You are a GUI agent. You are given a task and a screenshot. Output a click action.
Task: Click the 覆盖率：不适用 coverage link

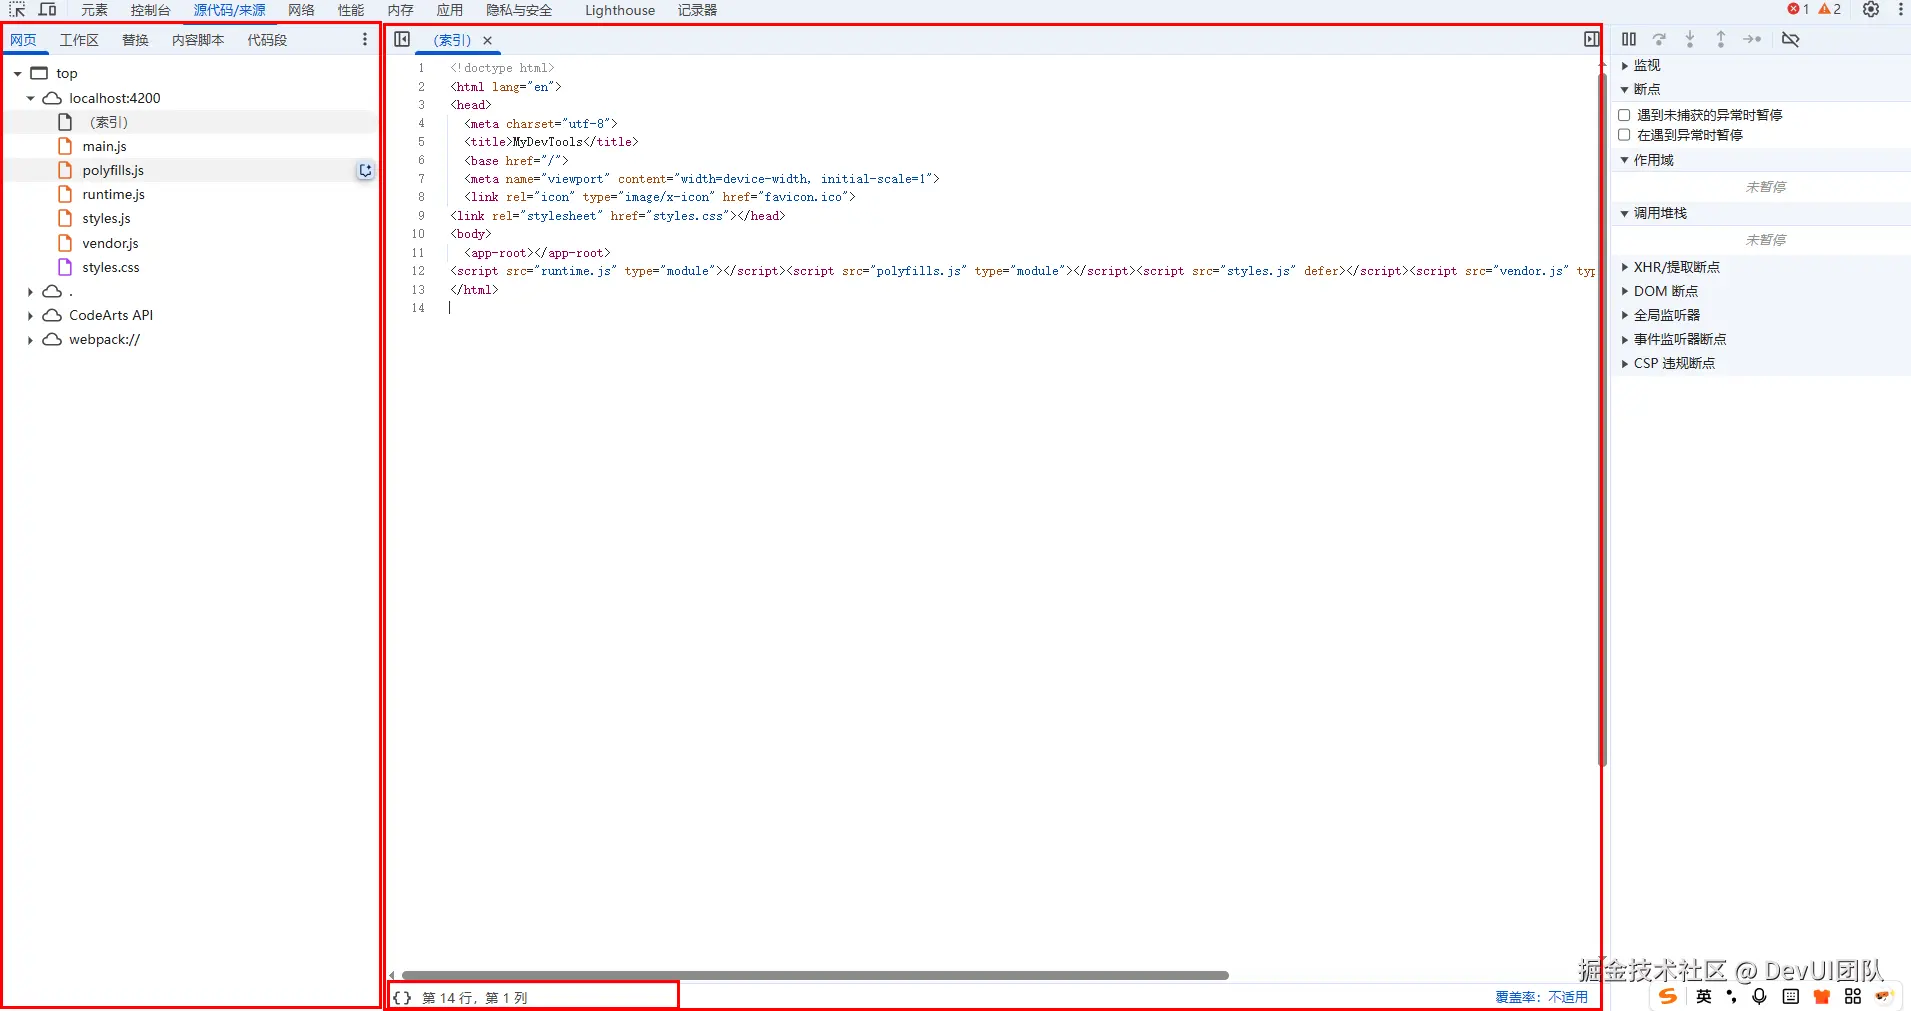point(1542,997)
